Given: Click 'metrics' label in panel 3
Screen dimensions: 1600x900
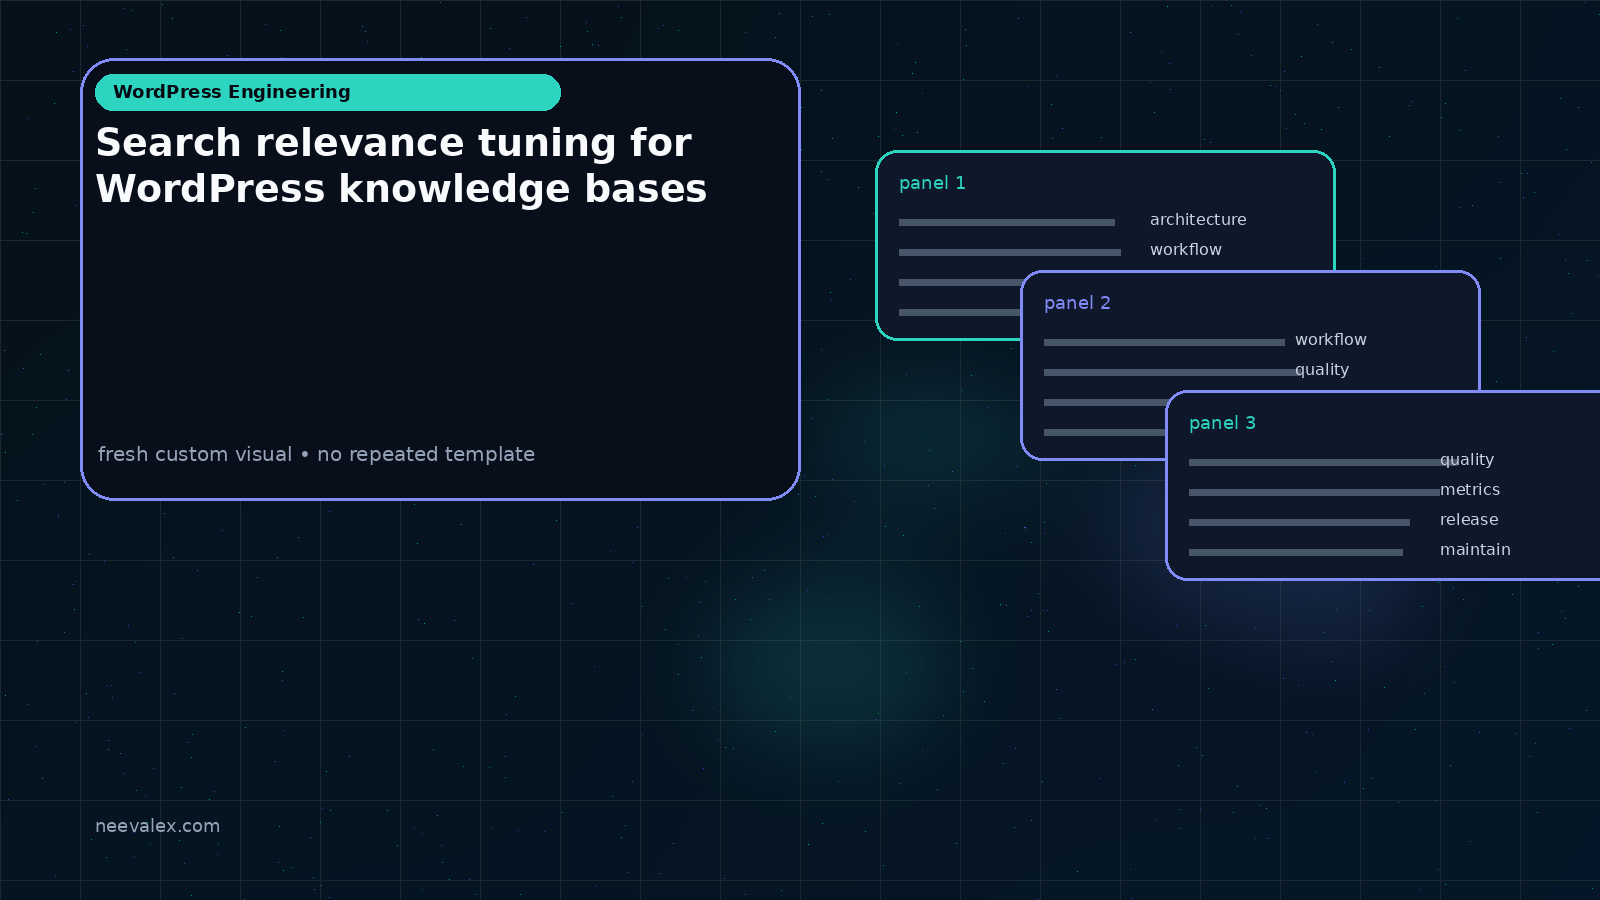Looking at the screenshot, I should [1470, 490].
